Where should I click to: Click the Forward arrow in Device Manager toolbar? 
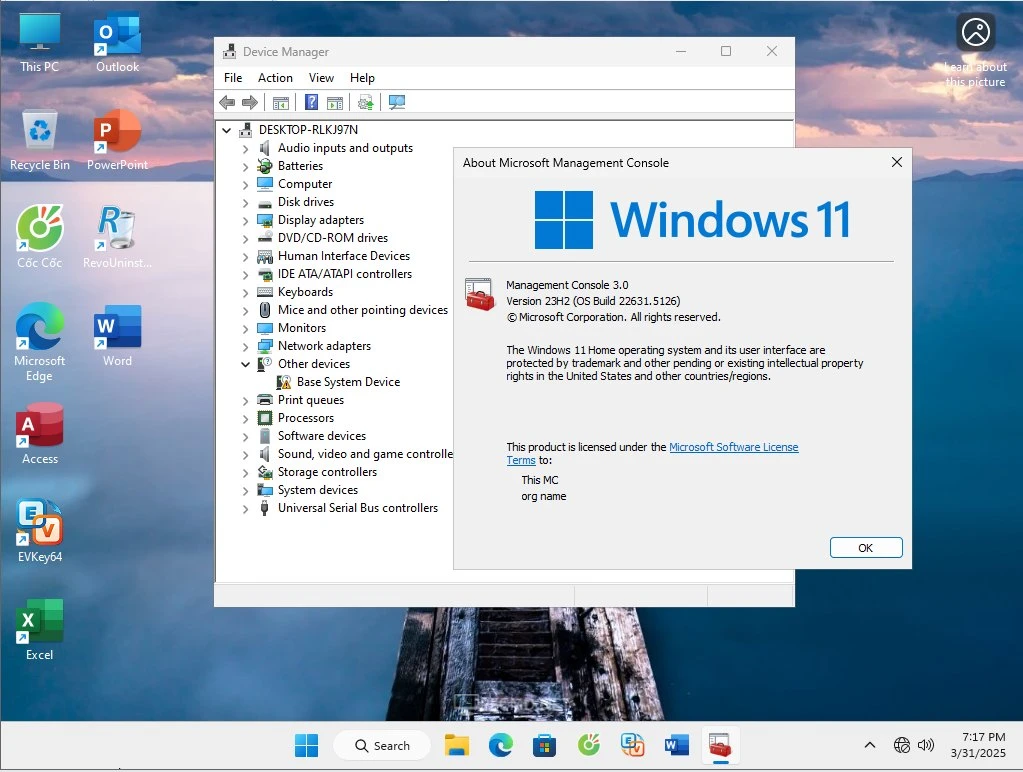(x=250, y=102)
